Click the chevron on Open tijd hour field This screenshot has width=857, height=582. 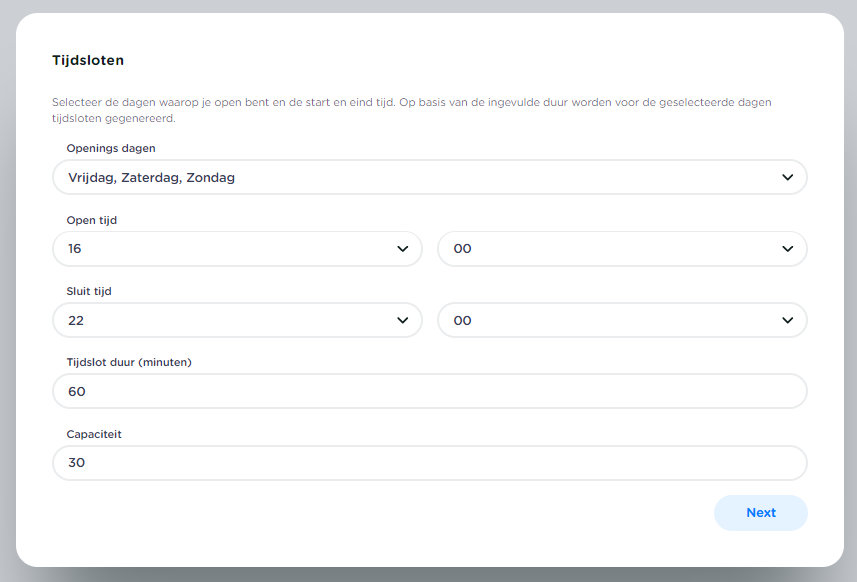(x=402, y=249)
